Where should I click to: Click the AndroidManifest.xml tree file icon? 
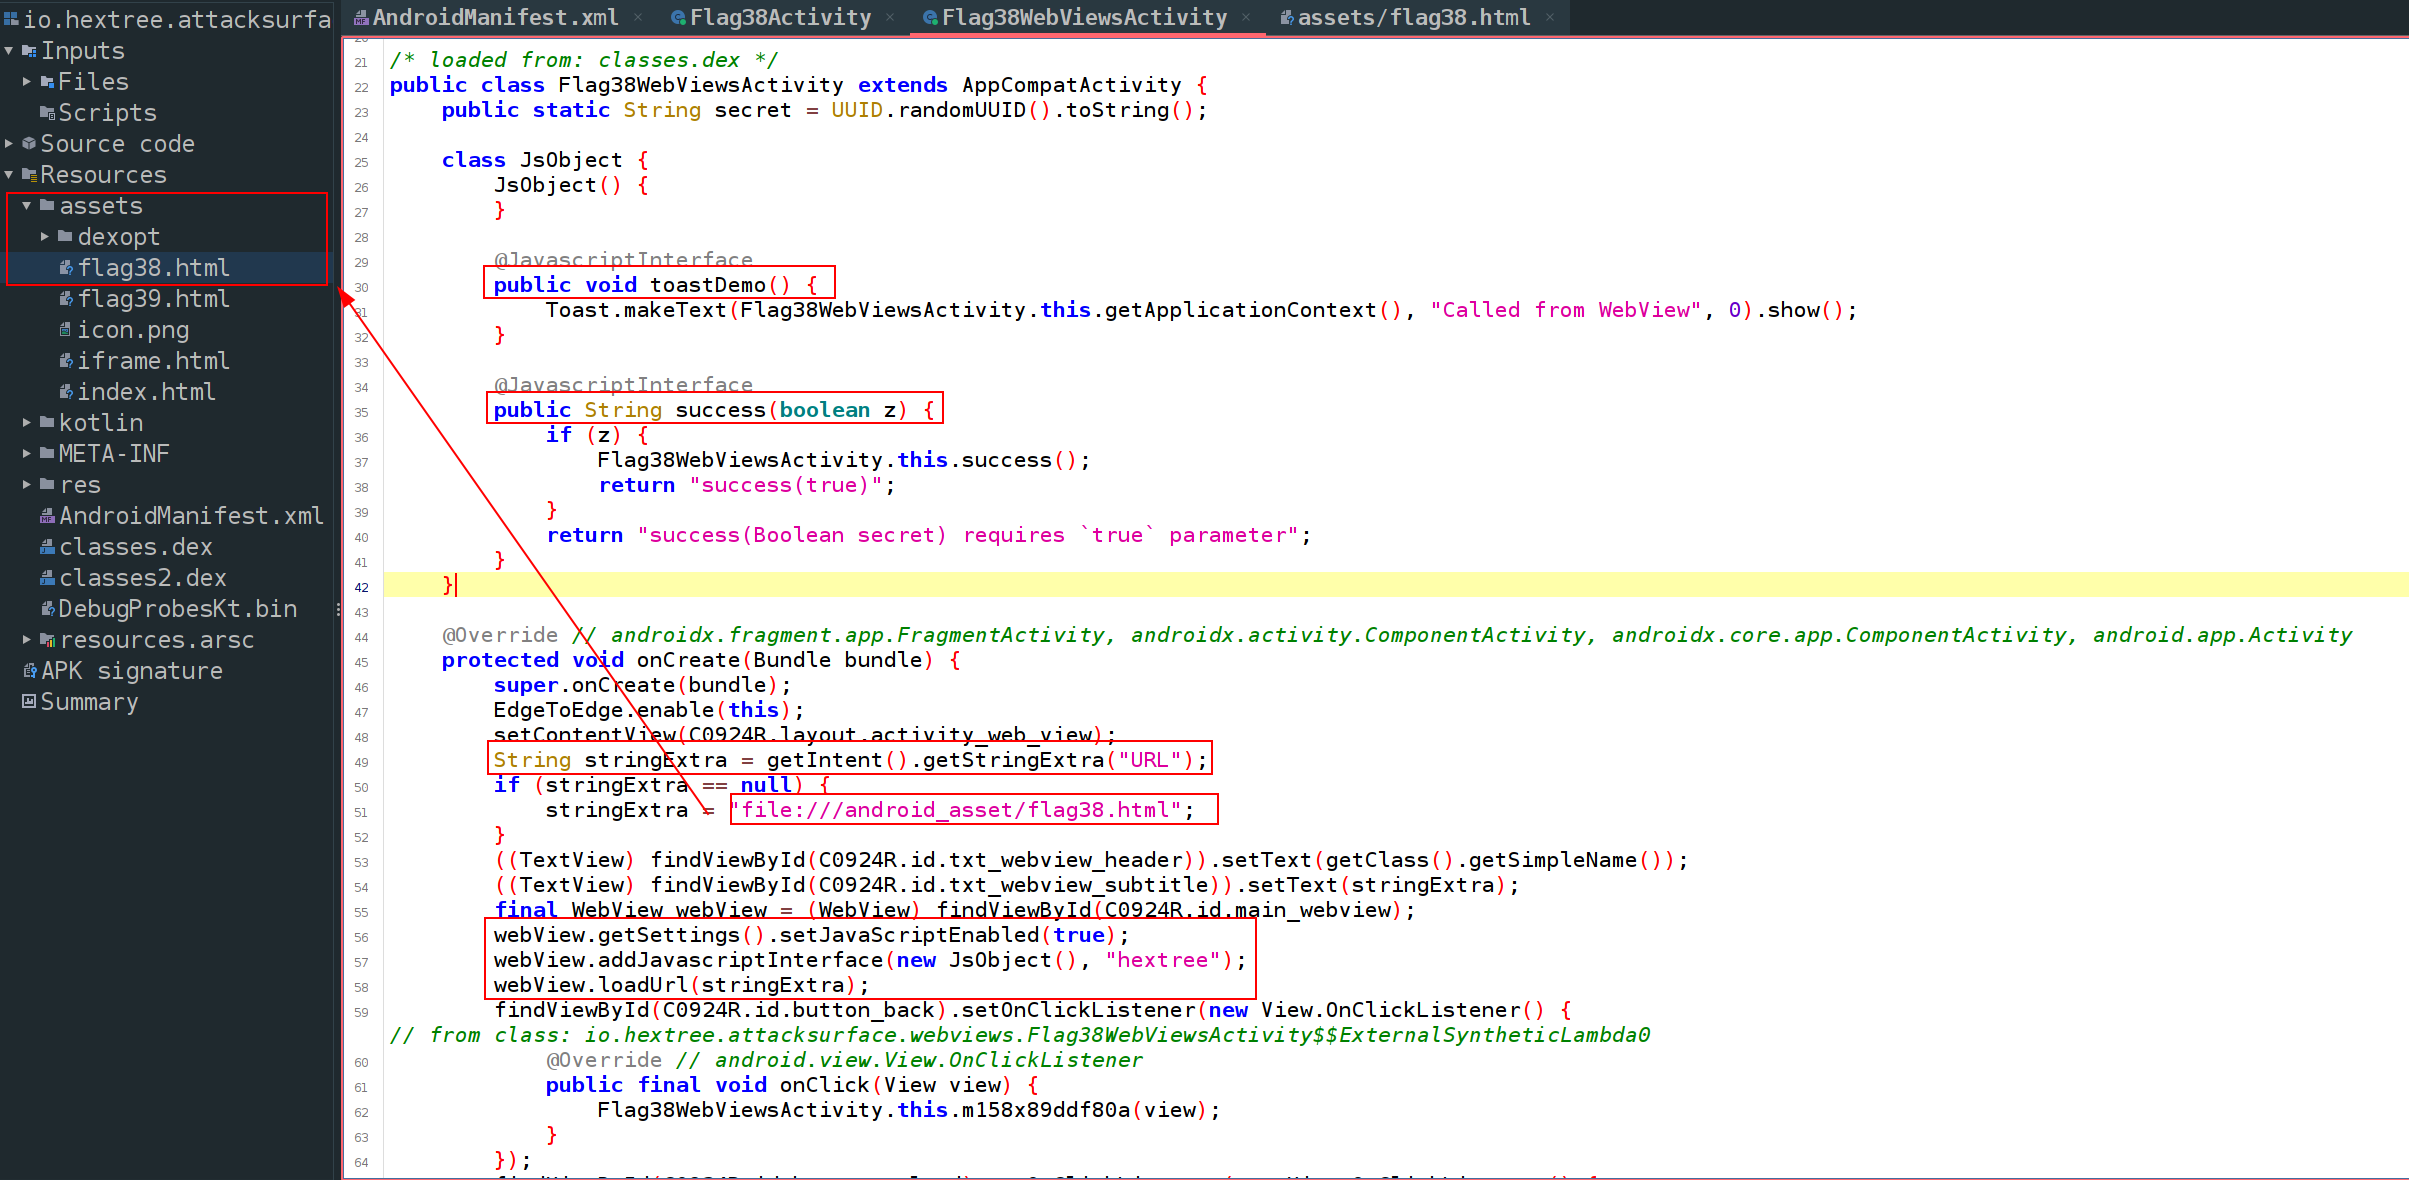(x=47, y=516)
